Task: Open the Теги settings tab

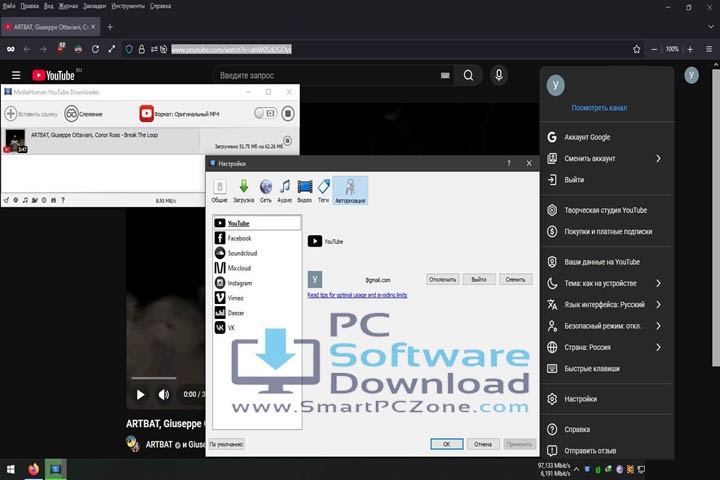Action: 324,191
